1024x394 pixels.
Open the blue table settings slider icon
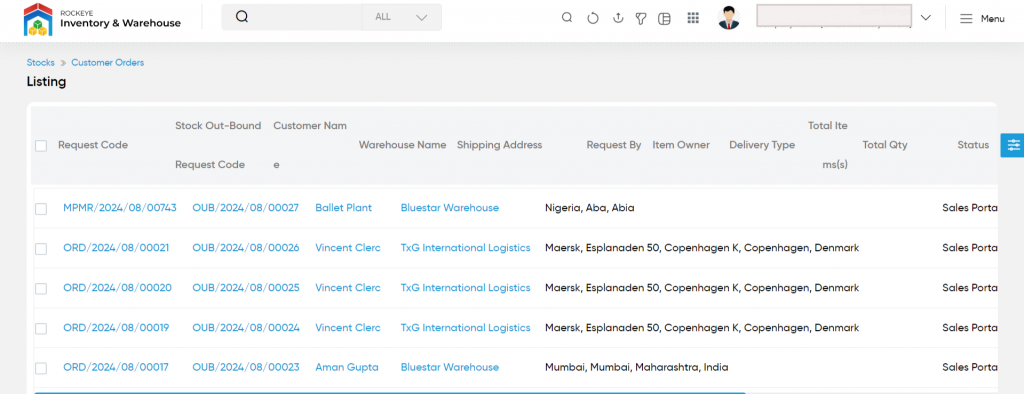pyautogui.click(x=1013, y=145)
